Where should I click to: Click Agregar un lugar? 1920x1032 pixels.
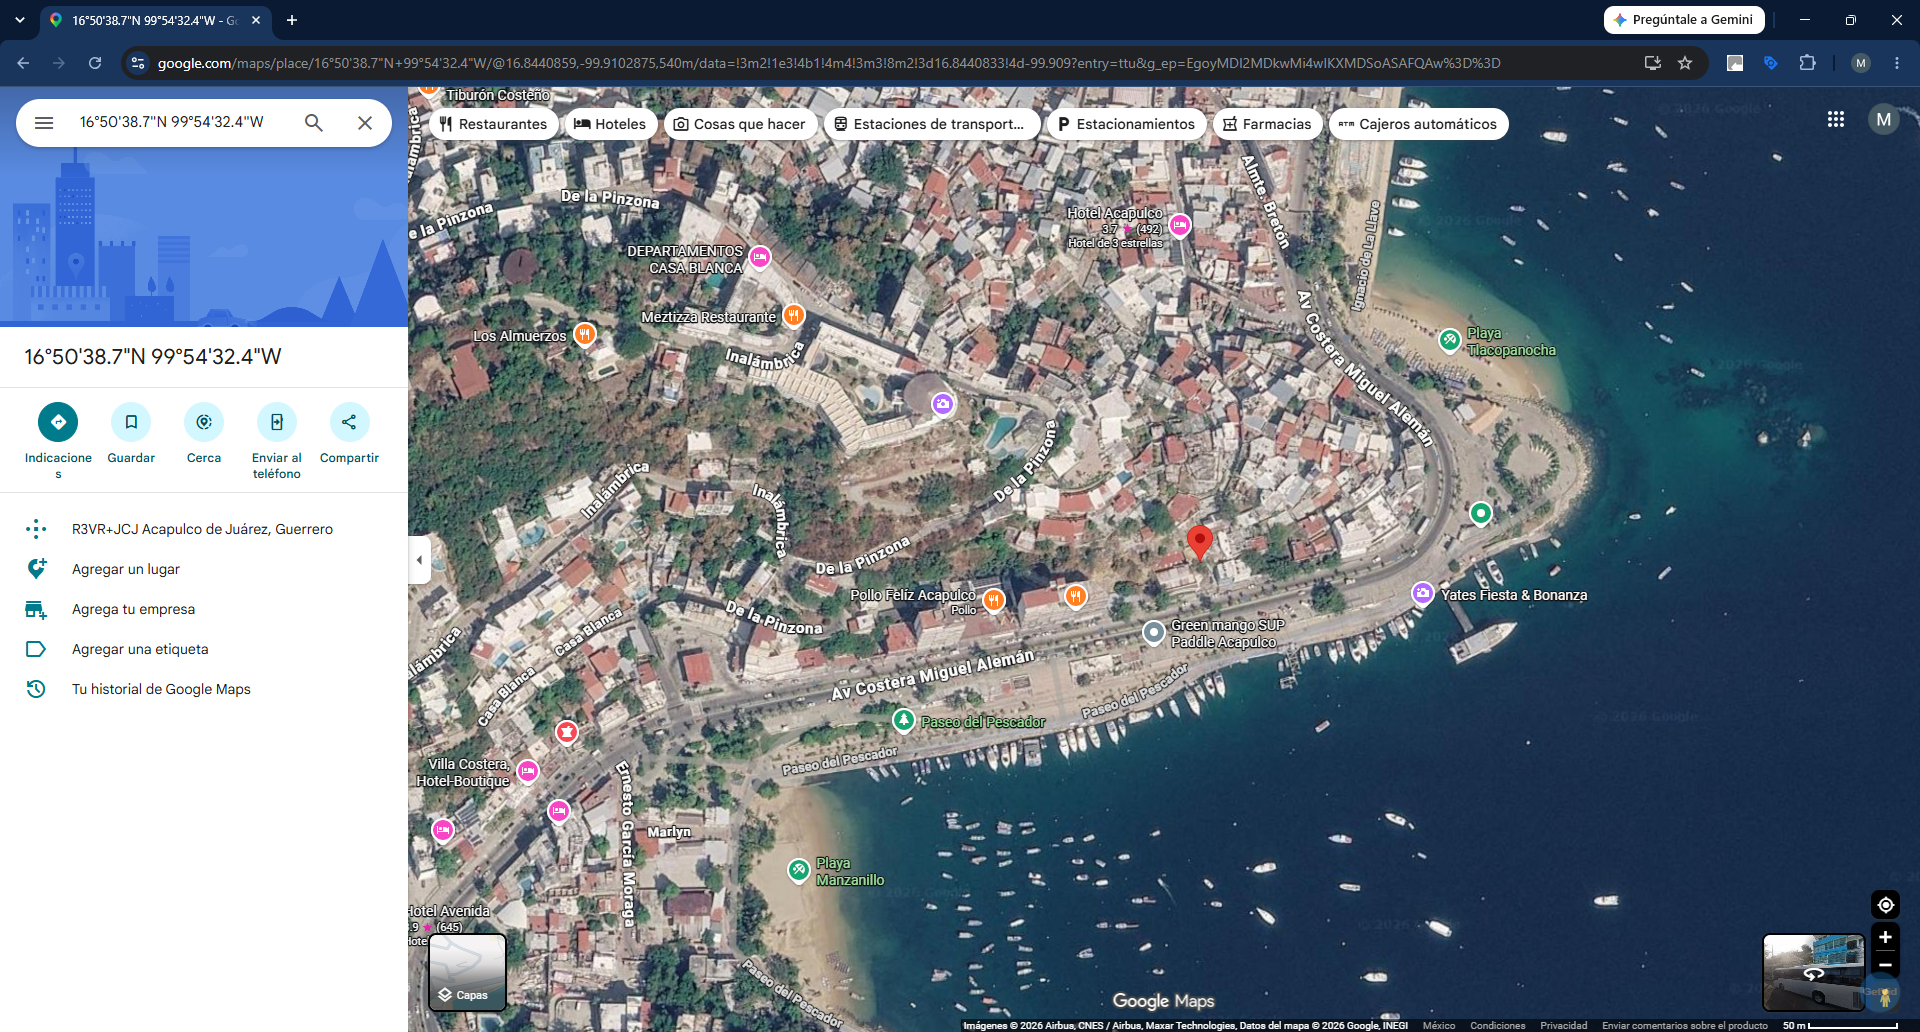pos(204,569)
